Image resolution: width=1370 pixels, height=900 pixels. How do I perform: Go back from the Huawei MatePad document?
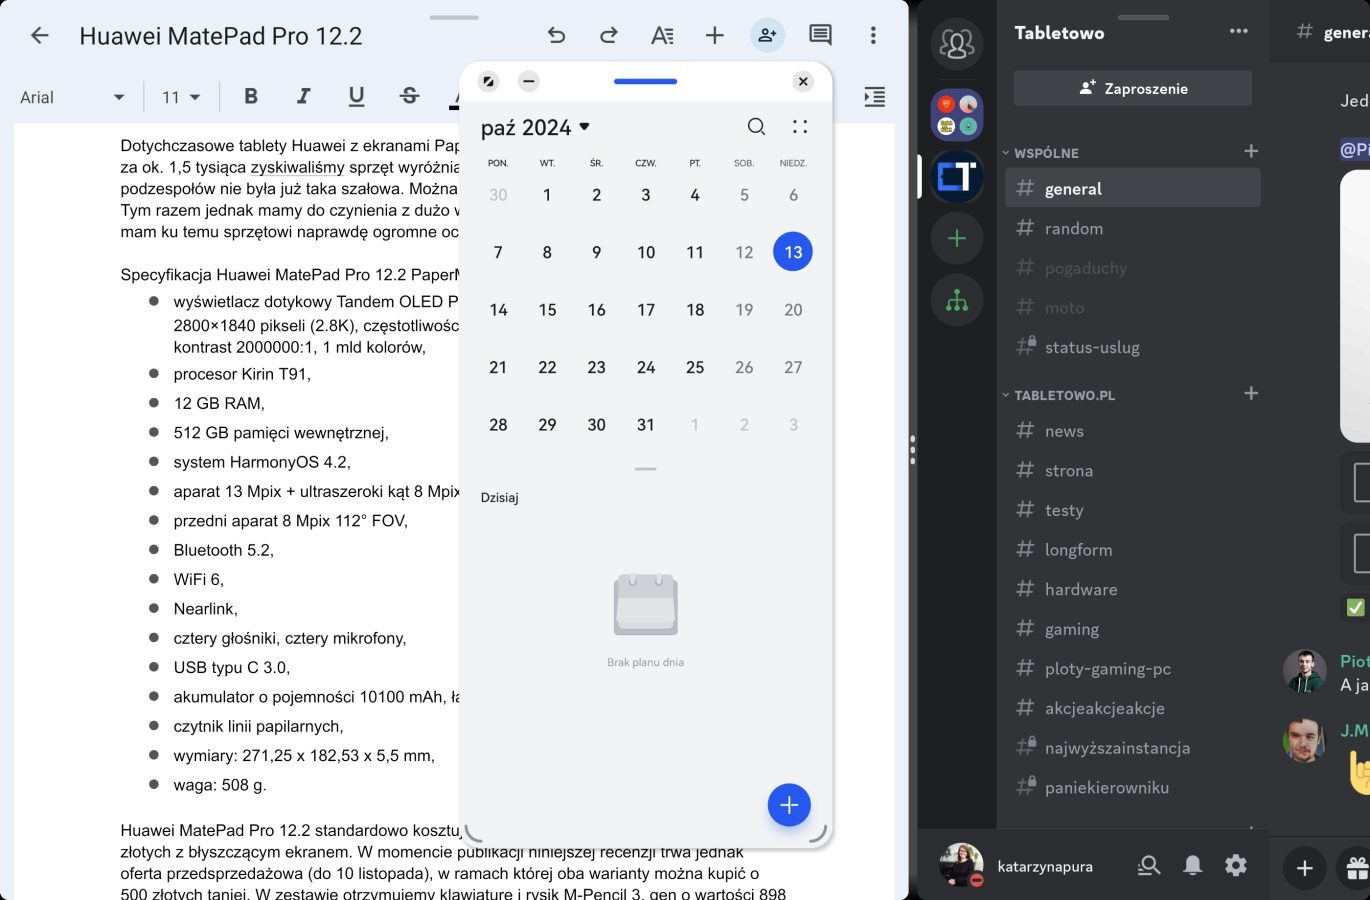pyautogui.click(x=40, y=36)
